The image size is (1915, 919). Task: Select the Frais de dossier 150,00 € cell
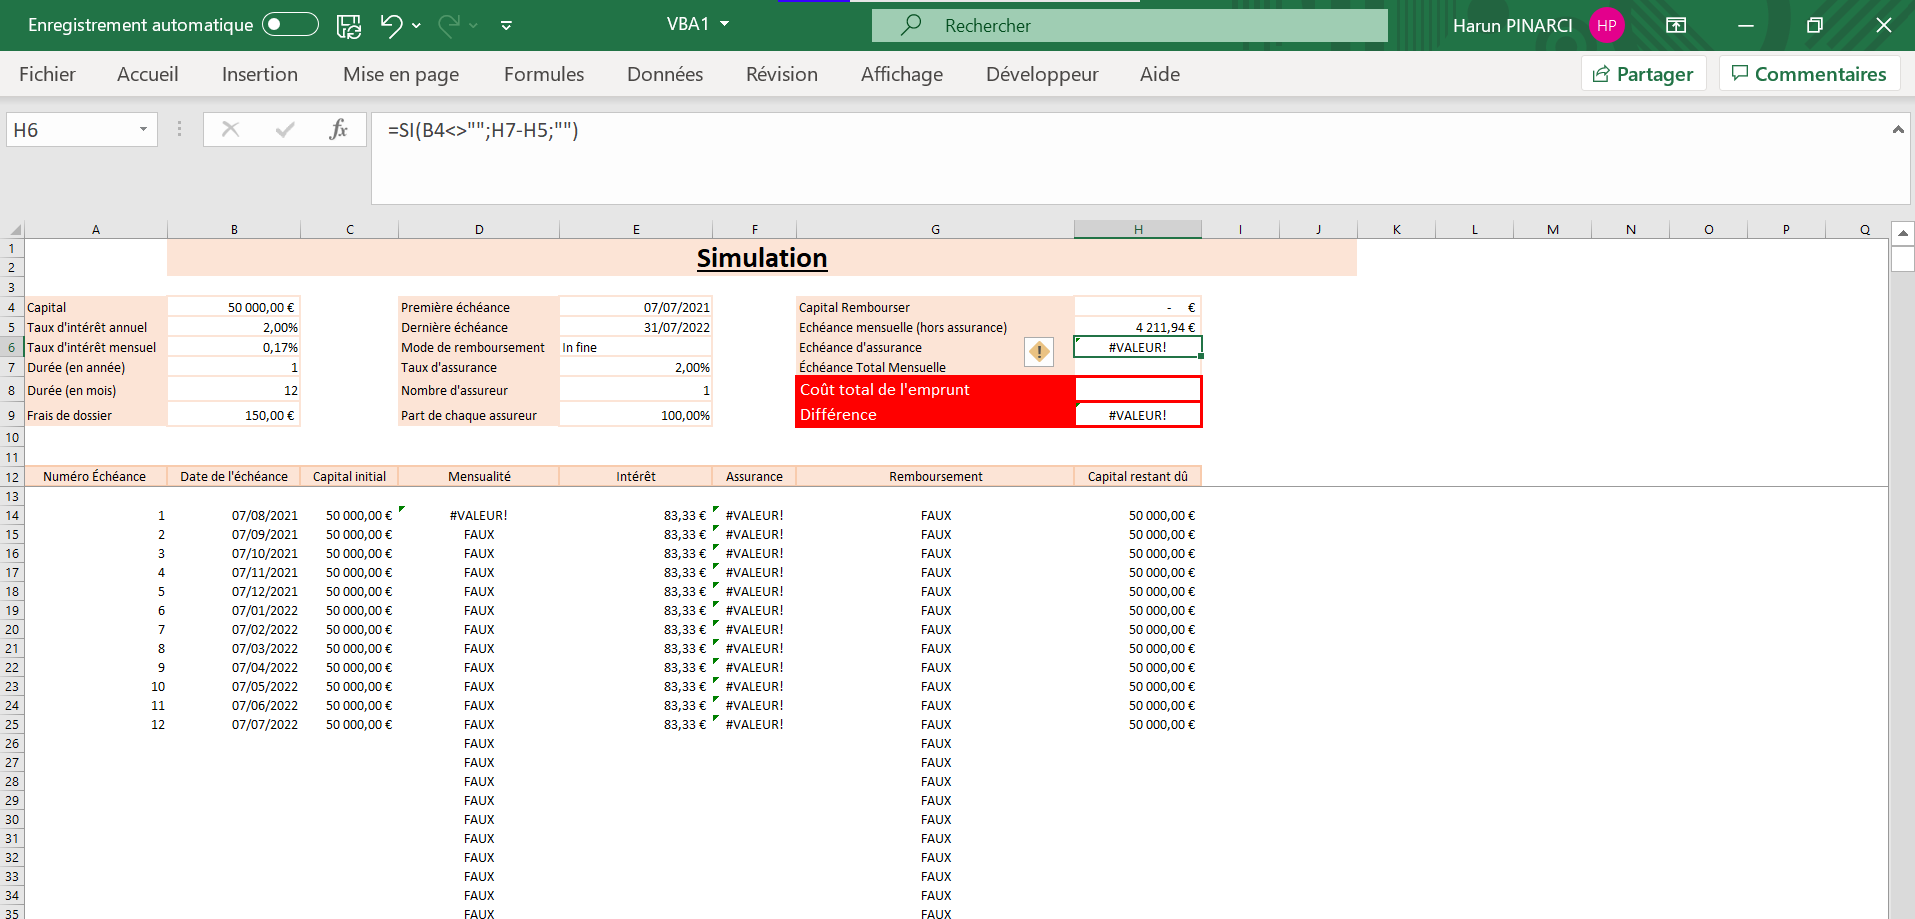234,415
